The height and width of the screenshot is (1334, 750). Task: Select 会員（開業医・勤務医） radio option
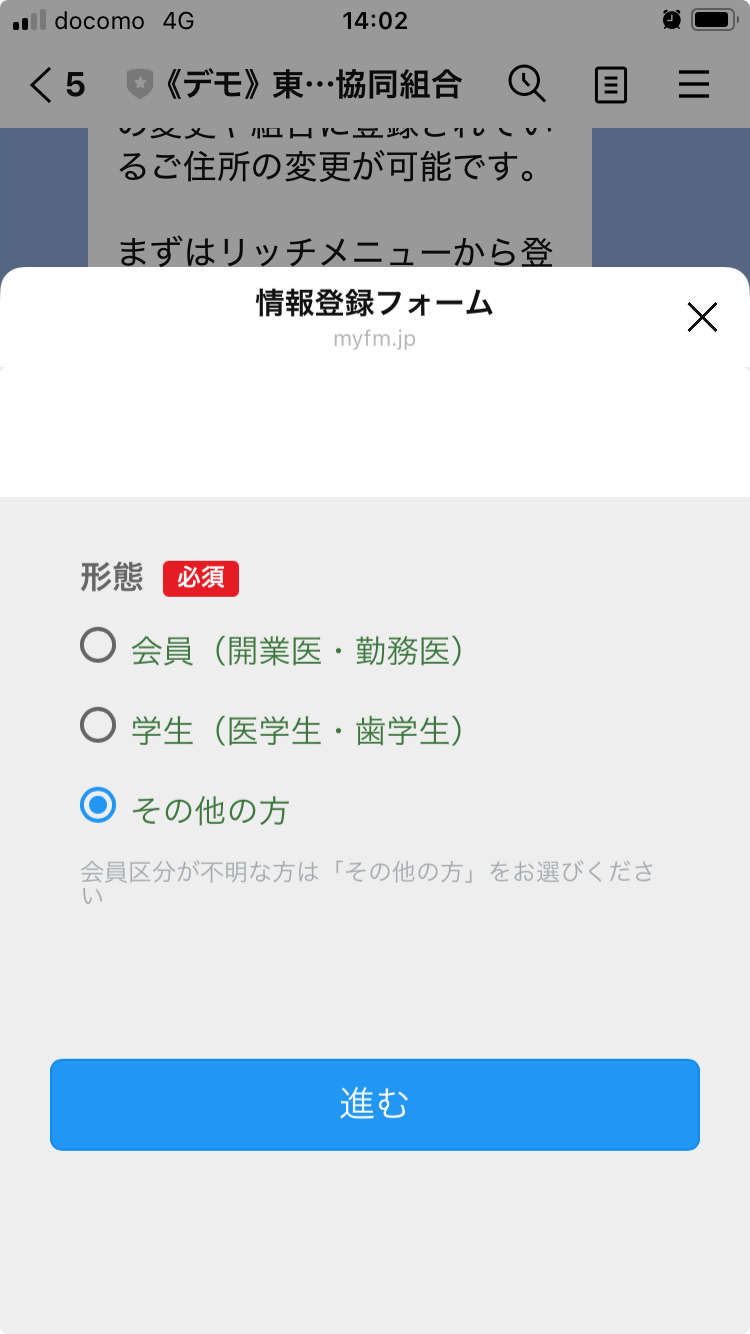98,647
